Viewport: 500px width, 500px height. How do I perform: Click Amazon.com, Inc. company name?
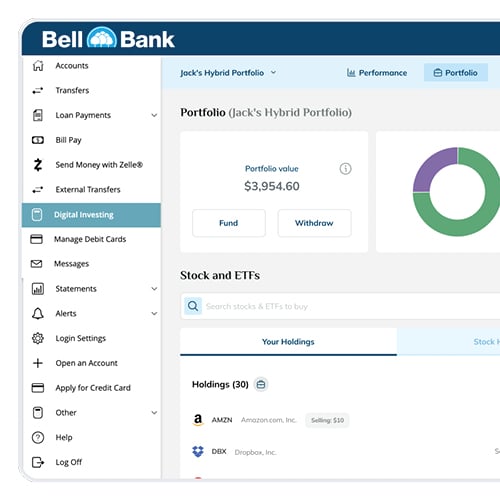point(269,420)
